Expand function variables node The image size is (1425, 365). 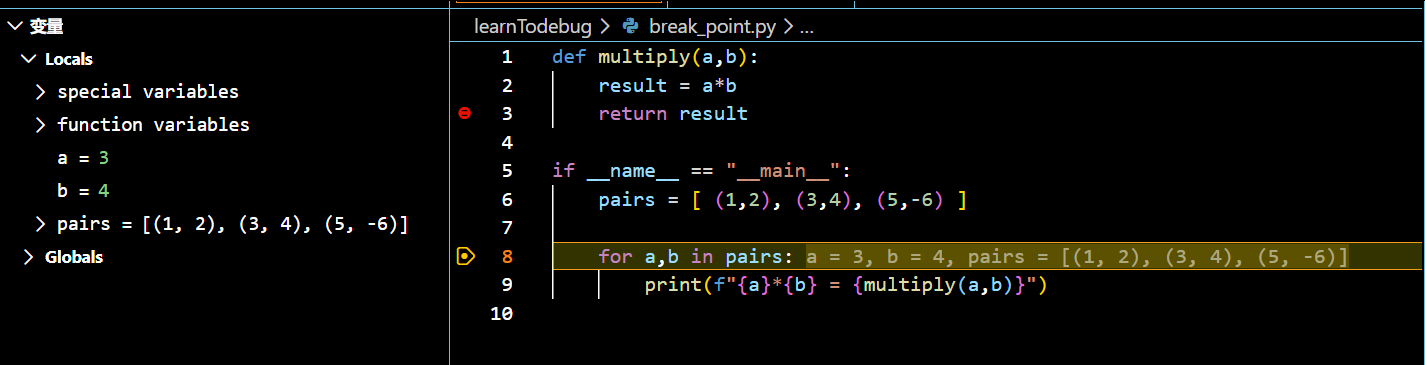(41, 125)
